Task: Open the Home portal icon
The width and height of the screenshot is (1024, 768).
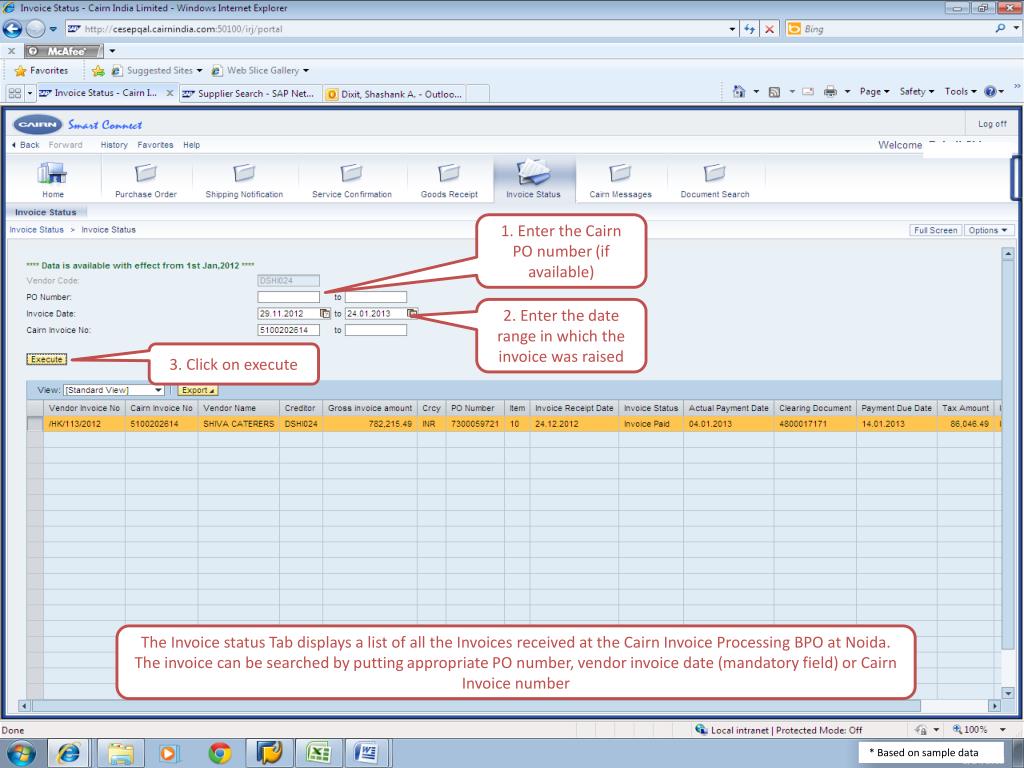Action: (52, 174)
